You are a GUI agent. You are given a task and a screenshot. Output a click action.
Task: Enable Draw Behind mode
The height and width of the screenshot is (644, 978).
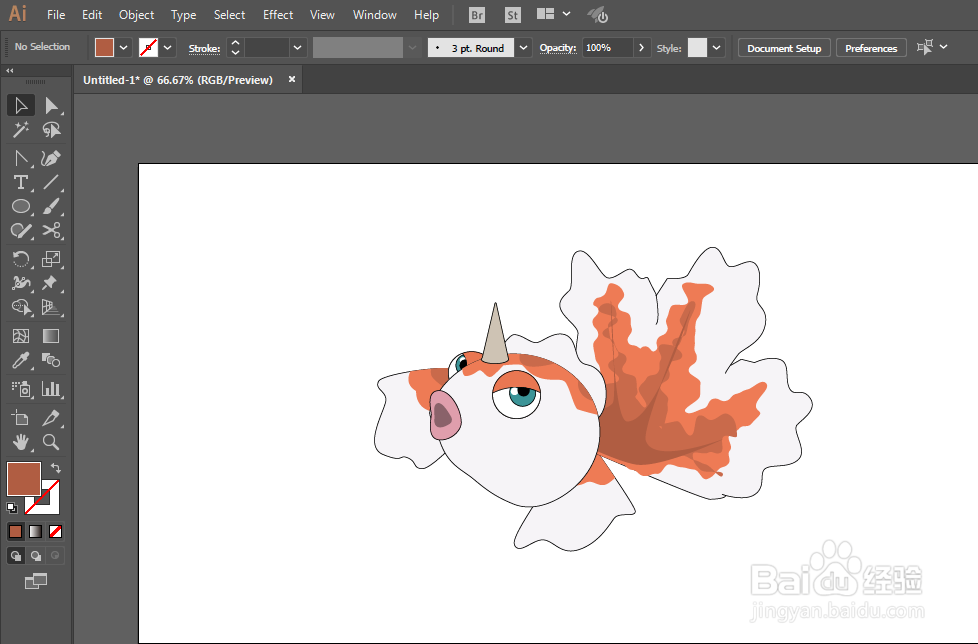click(36, 555)
